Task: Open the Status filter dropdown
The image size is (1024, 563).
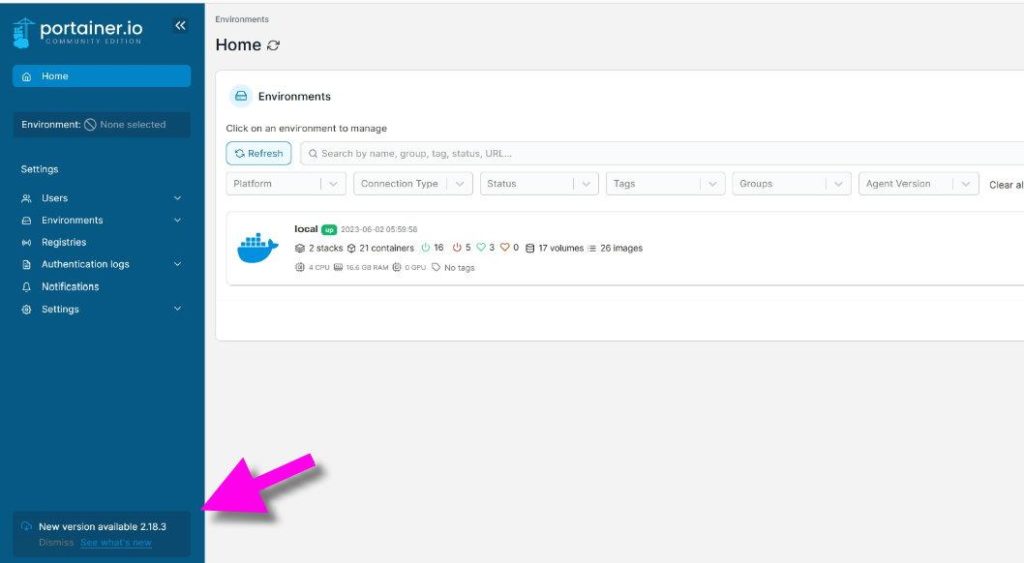Action: tap(539, 184)
